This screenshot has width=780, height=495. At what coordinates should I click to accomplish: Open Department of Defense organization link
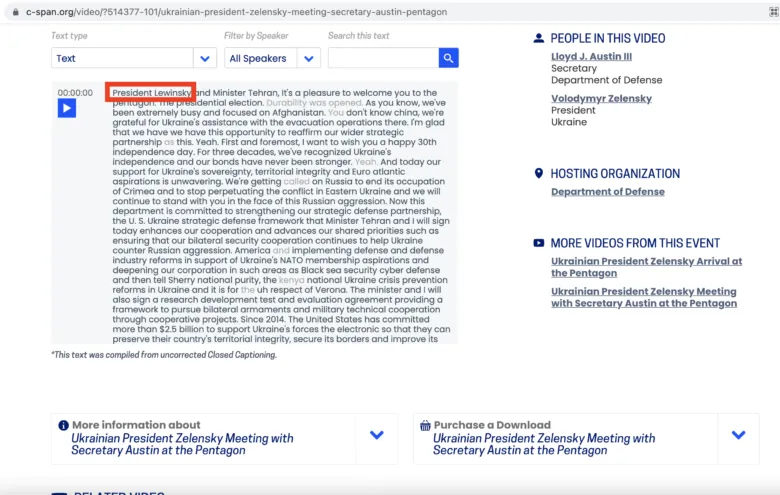click(608, 192)
